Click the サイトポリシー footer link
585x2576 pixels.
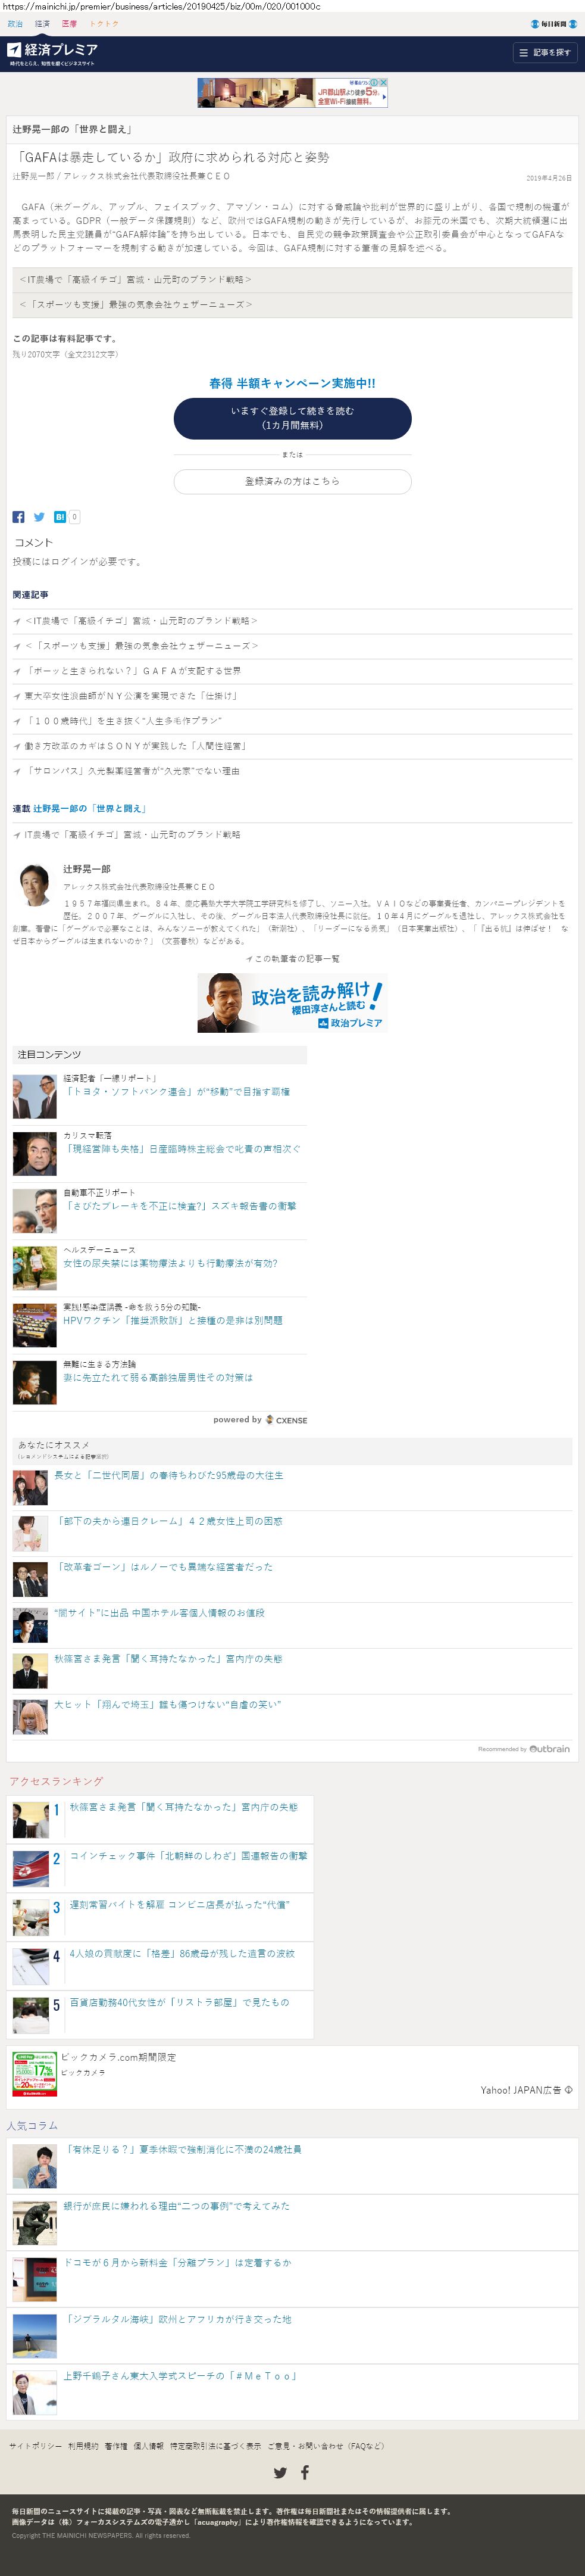coord(35,2446)
